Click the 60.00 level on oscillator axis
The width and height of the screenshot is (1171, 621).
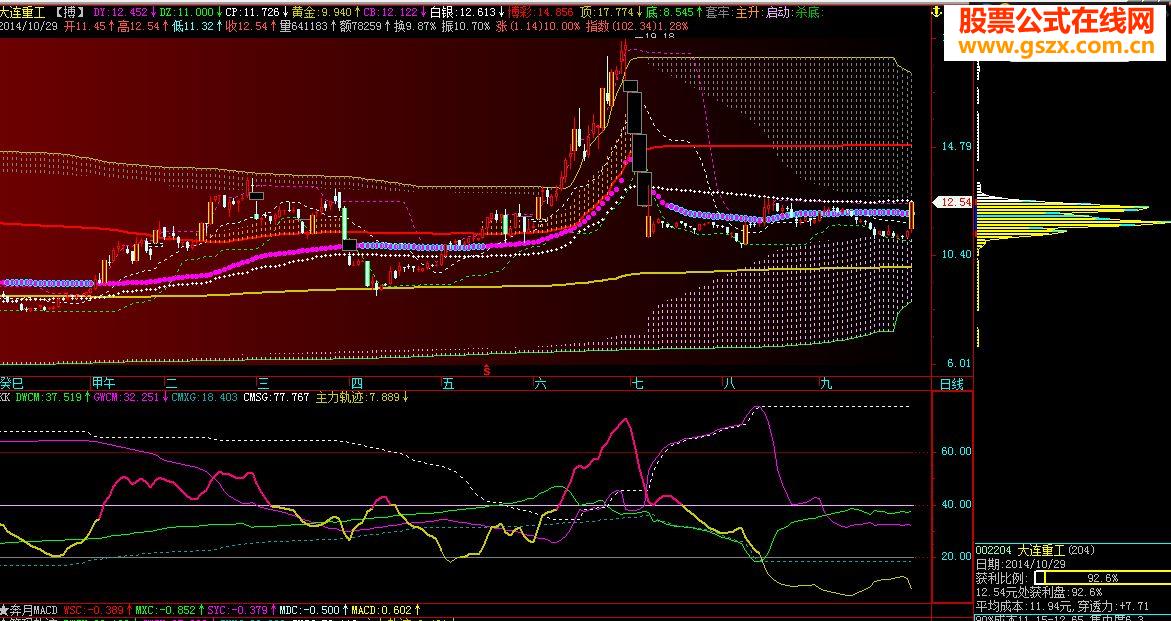click(957, 452)
